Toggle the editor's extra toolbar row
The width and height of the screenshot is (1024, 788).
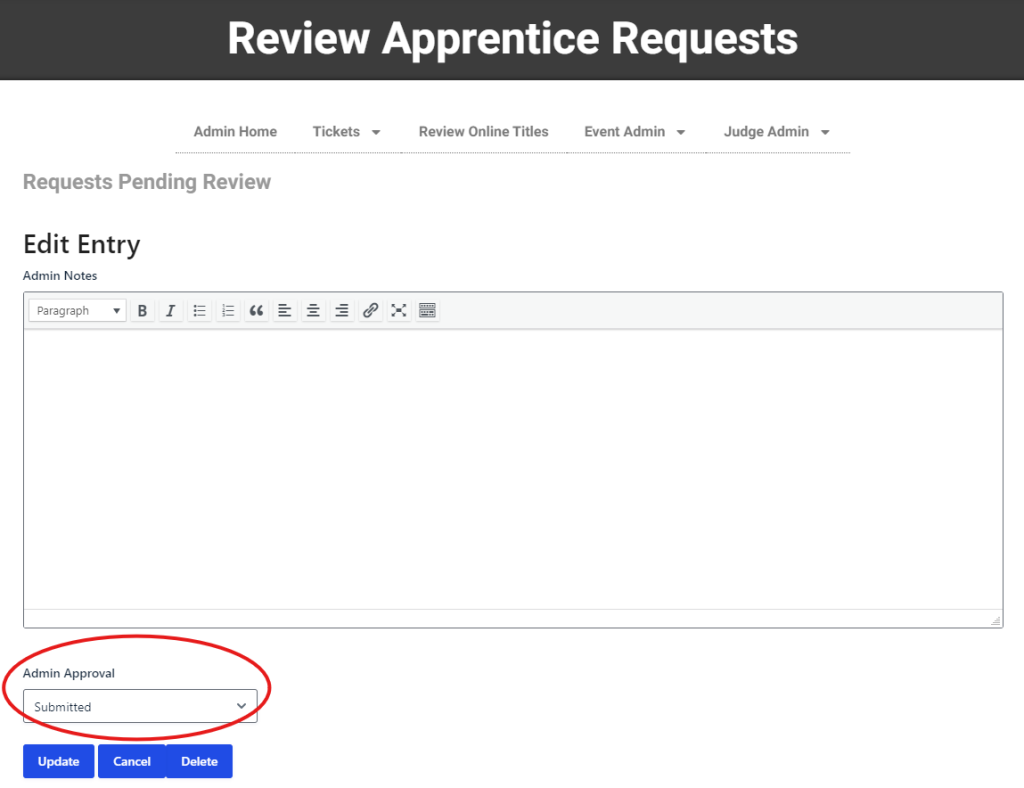(x=427, y=311)
